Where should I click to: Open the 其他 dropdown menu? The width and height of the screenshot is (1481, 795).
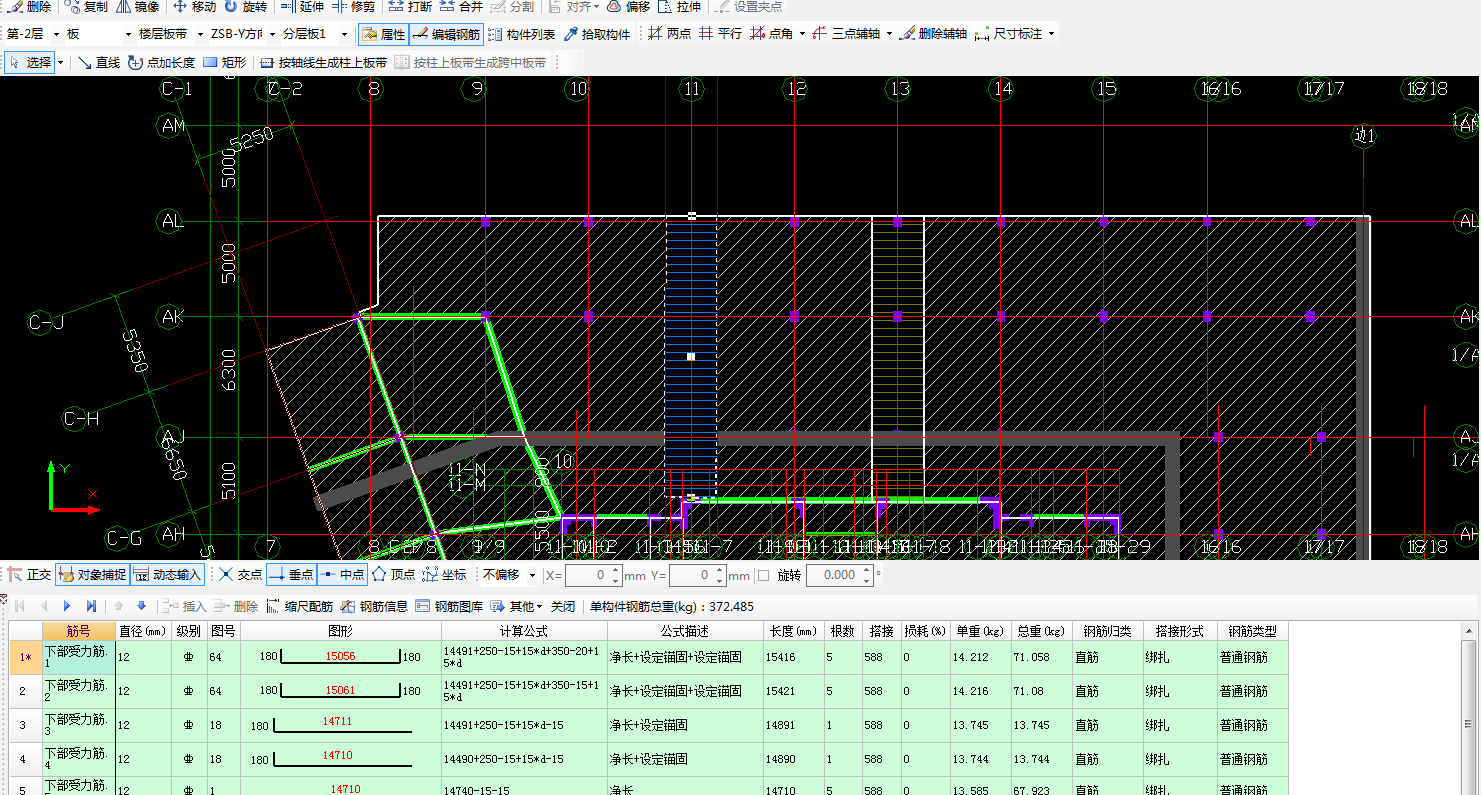pyautogui.click(x=517, y=606)
